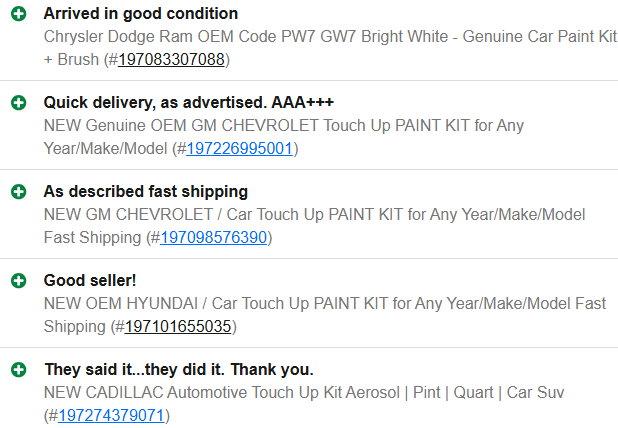618x428 pixels.
Task: Open item number 197083307088 link
Action: pos(172,60)
